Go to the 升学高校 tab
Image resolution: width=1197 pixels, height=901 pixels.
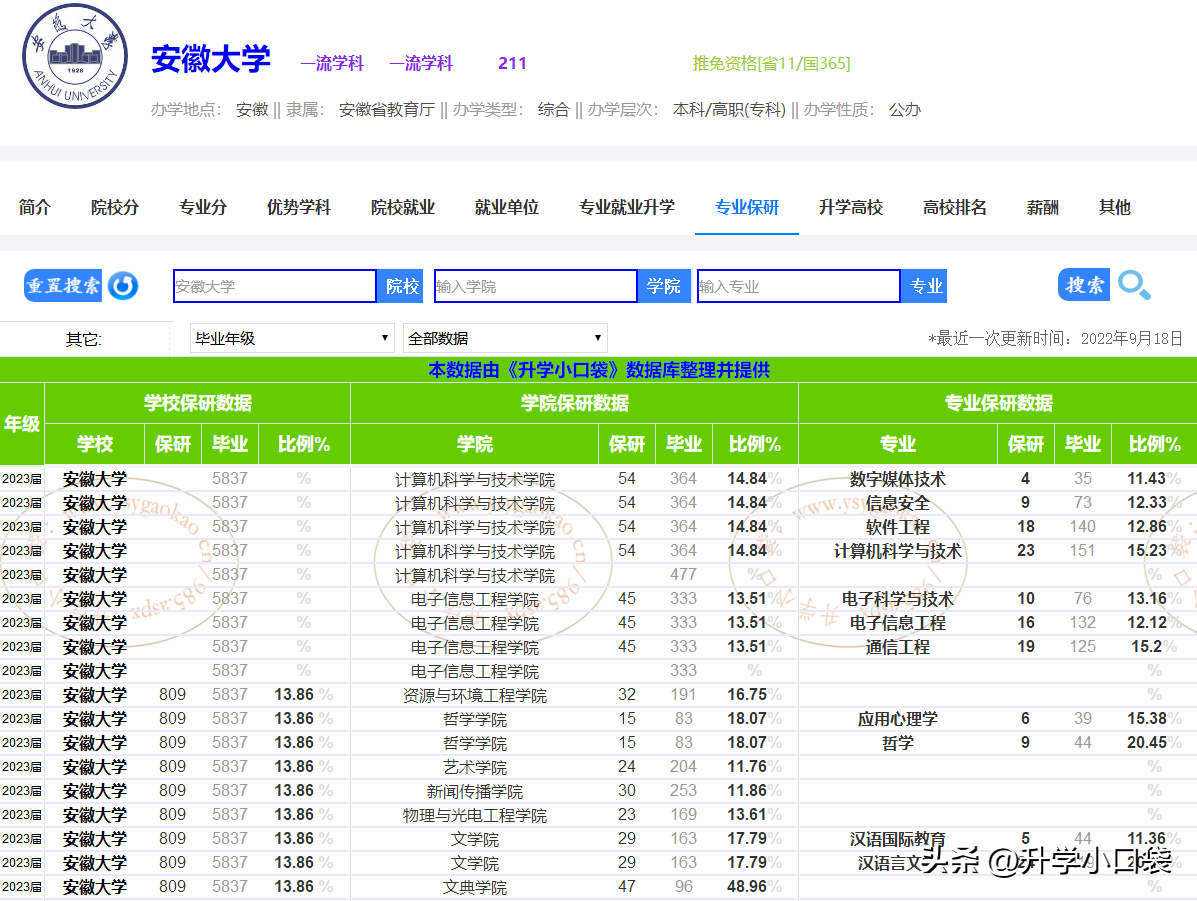(850, 207)
